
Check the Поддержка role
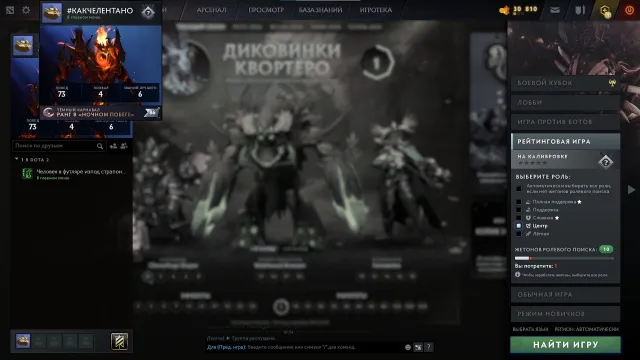[x=519, y=210]
